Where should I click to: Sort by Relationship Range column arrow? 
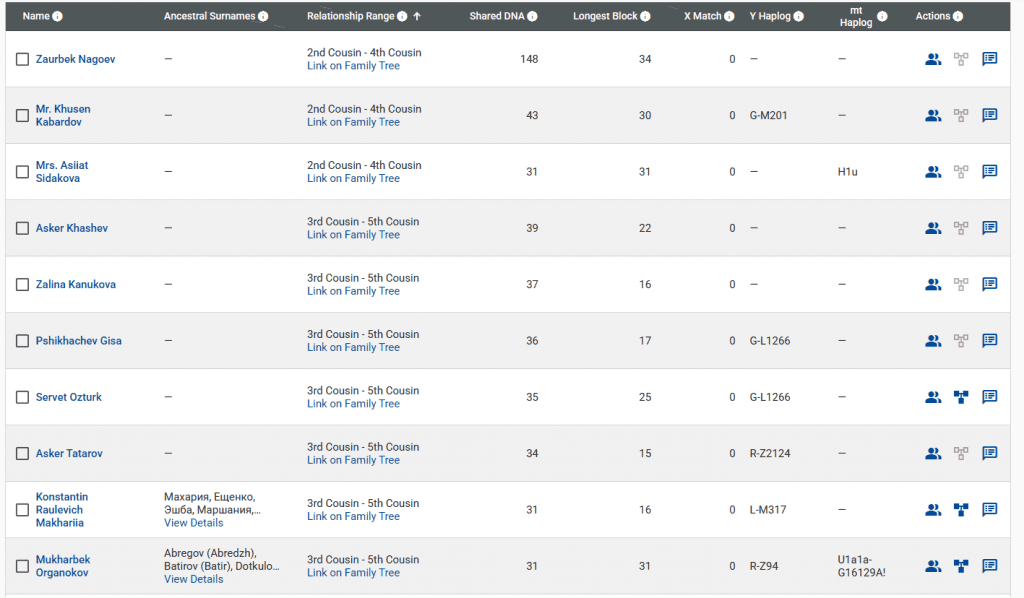(x=417, y=17)
